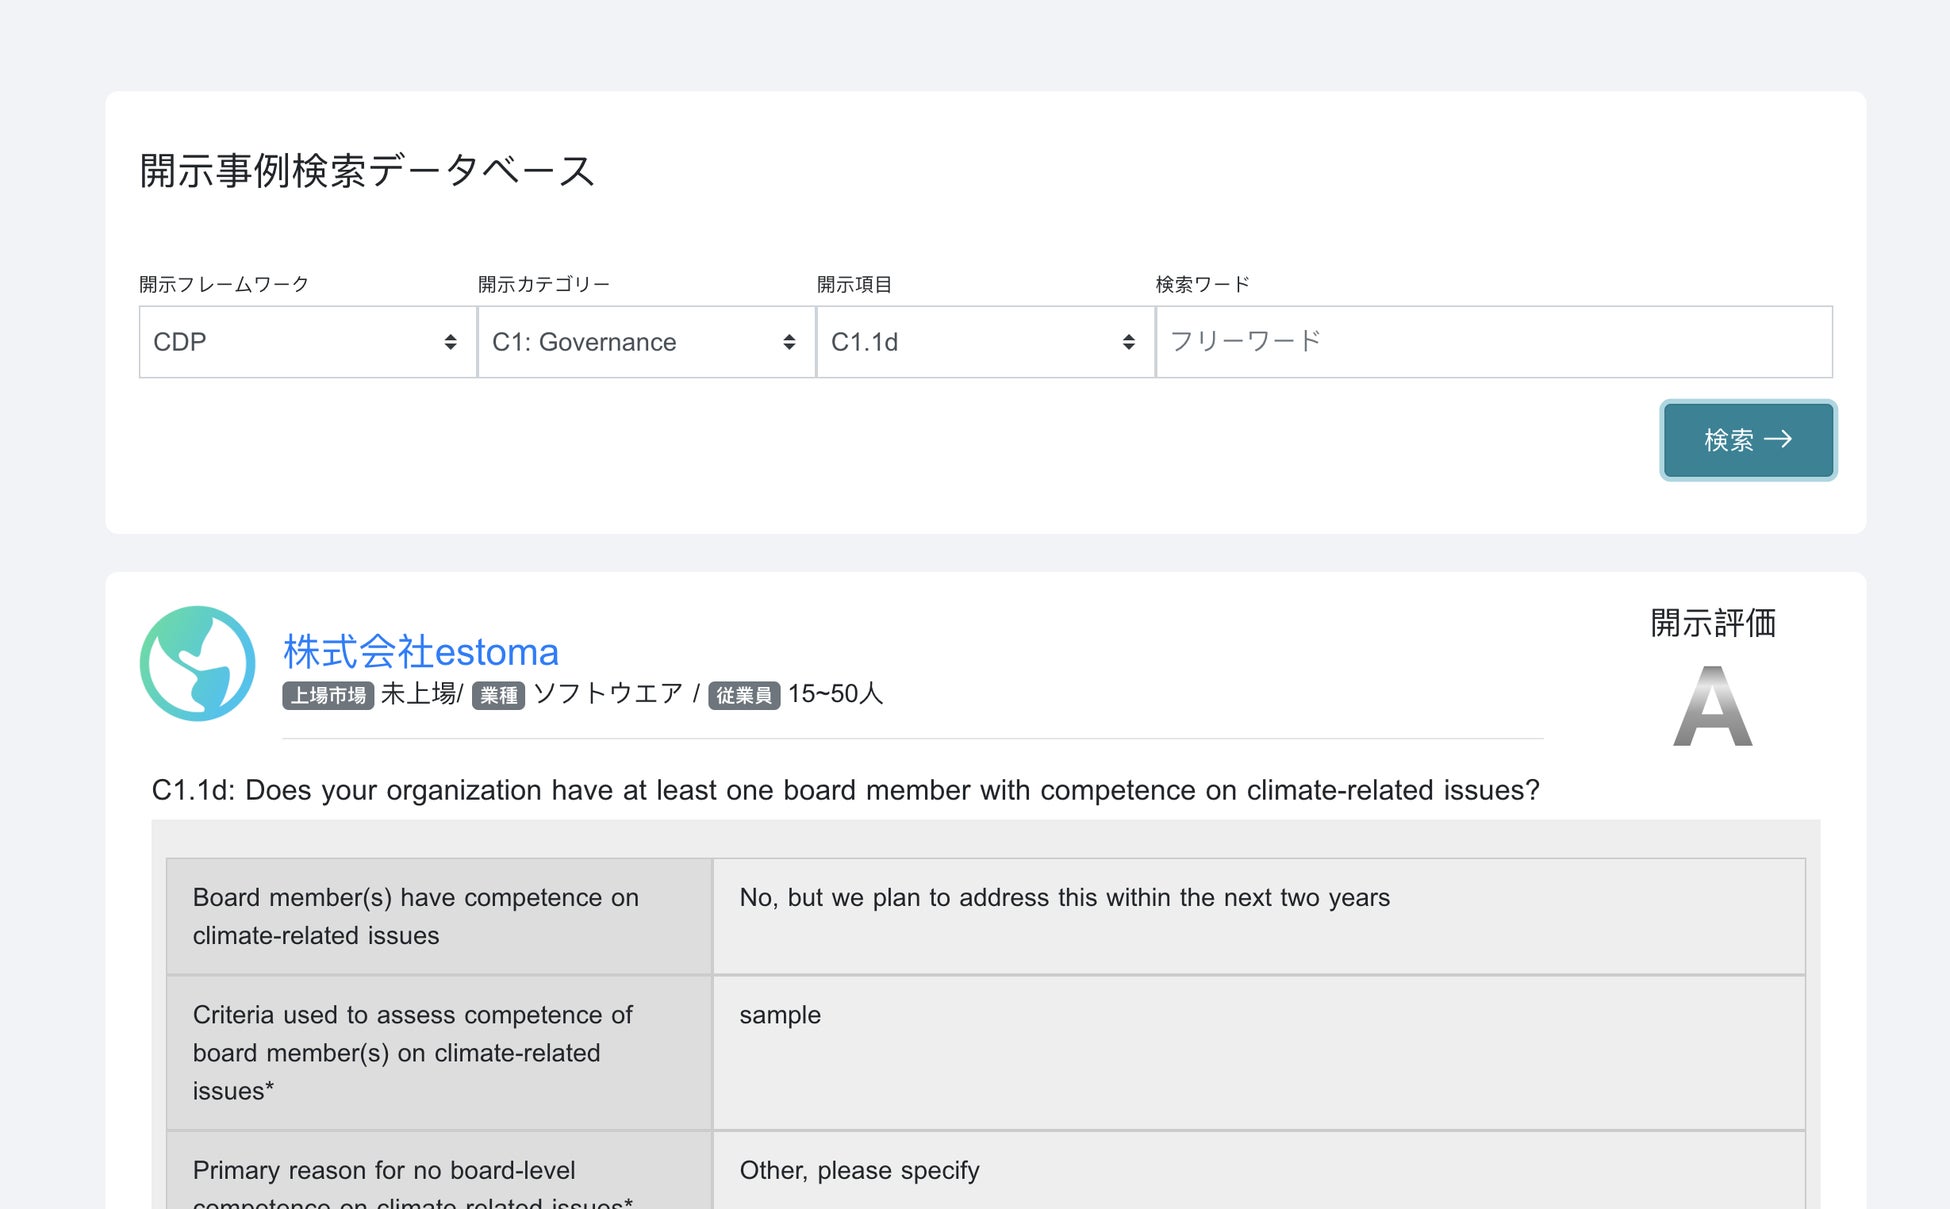Click the 開示評価 rating heading
1950x1209 pixels.
pos(1712,623)
